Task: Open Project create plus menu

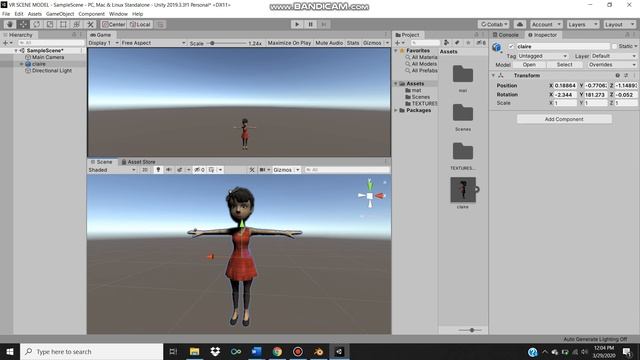Action: point(399,43)
